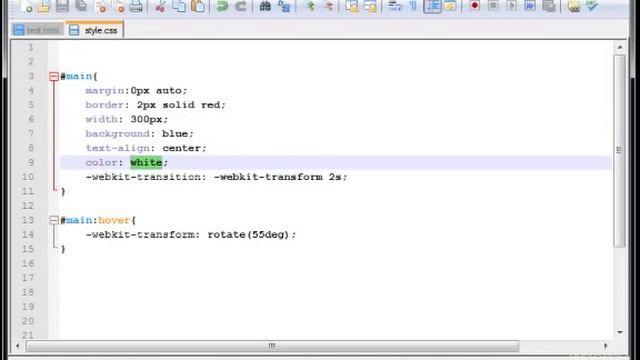Click line number 16 in margin

(28, 264)
